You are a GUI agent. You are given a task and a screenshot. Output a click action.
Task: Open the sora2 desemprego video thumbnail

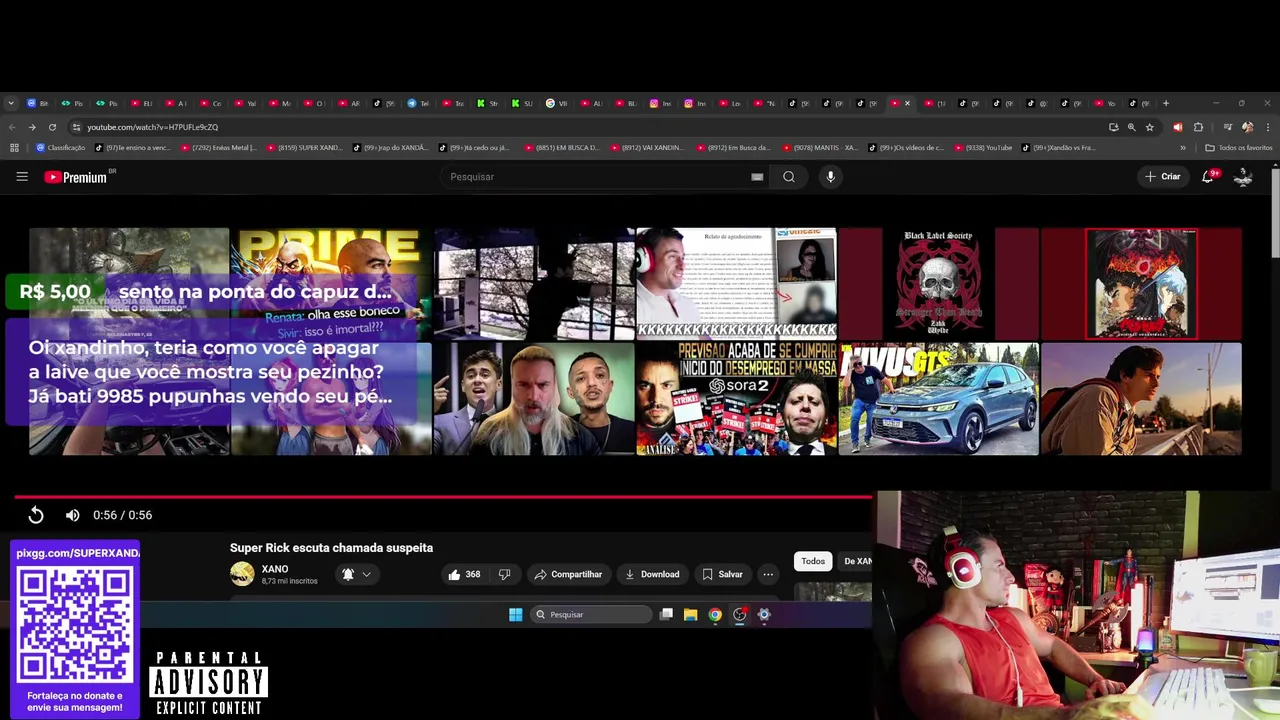point(736,399)
